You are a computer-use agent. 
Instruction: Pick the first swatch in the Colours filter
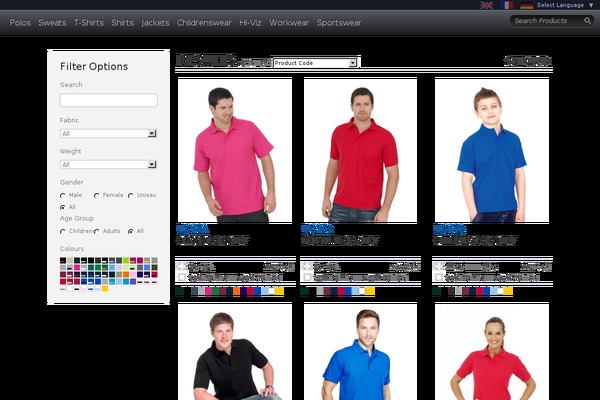click(x=64, y=261)
